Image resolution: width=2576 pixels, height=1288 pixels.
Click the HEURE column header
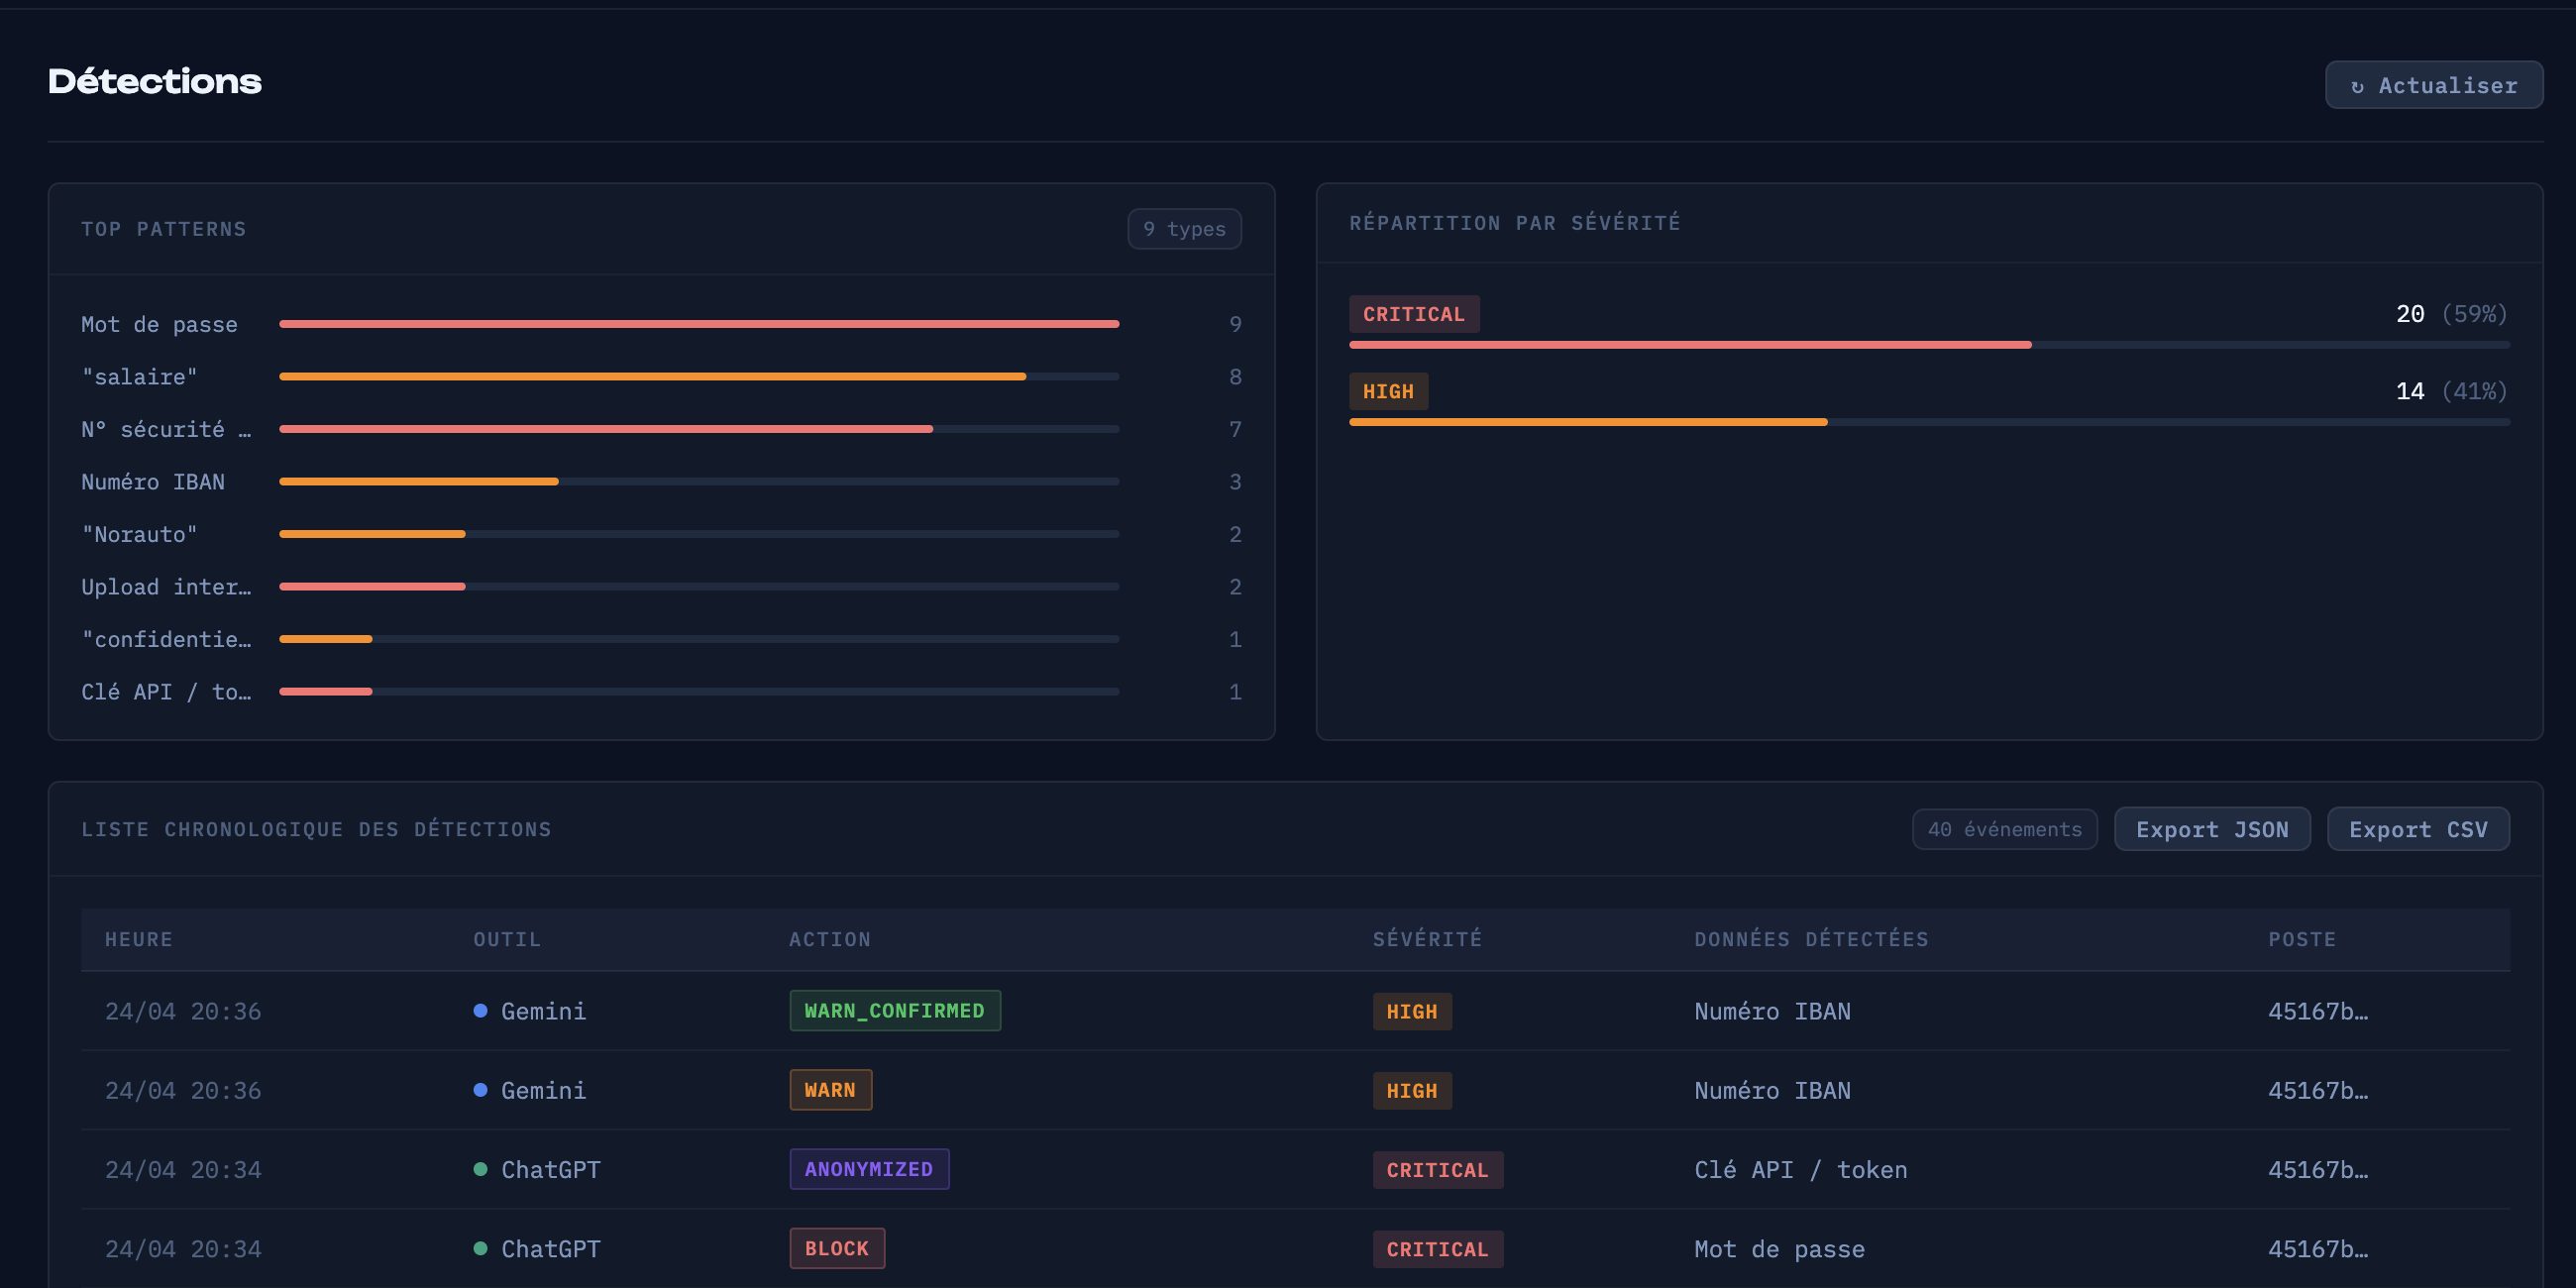tap(139, 939)
